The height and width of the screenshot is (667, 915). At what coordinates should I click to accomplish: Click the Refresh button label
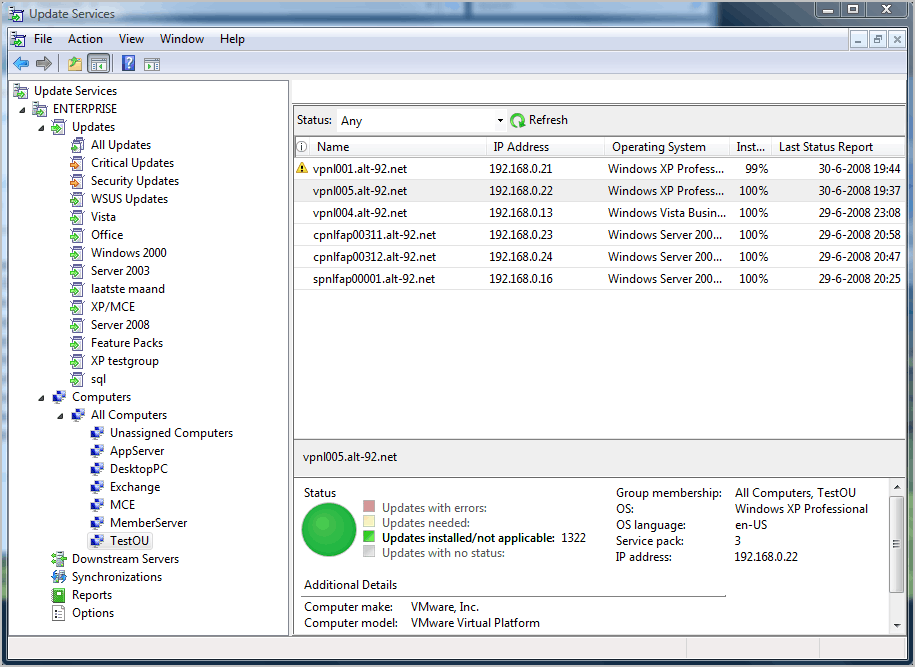pos(548,120)
